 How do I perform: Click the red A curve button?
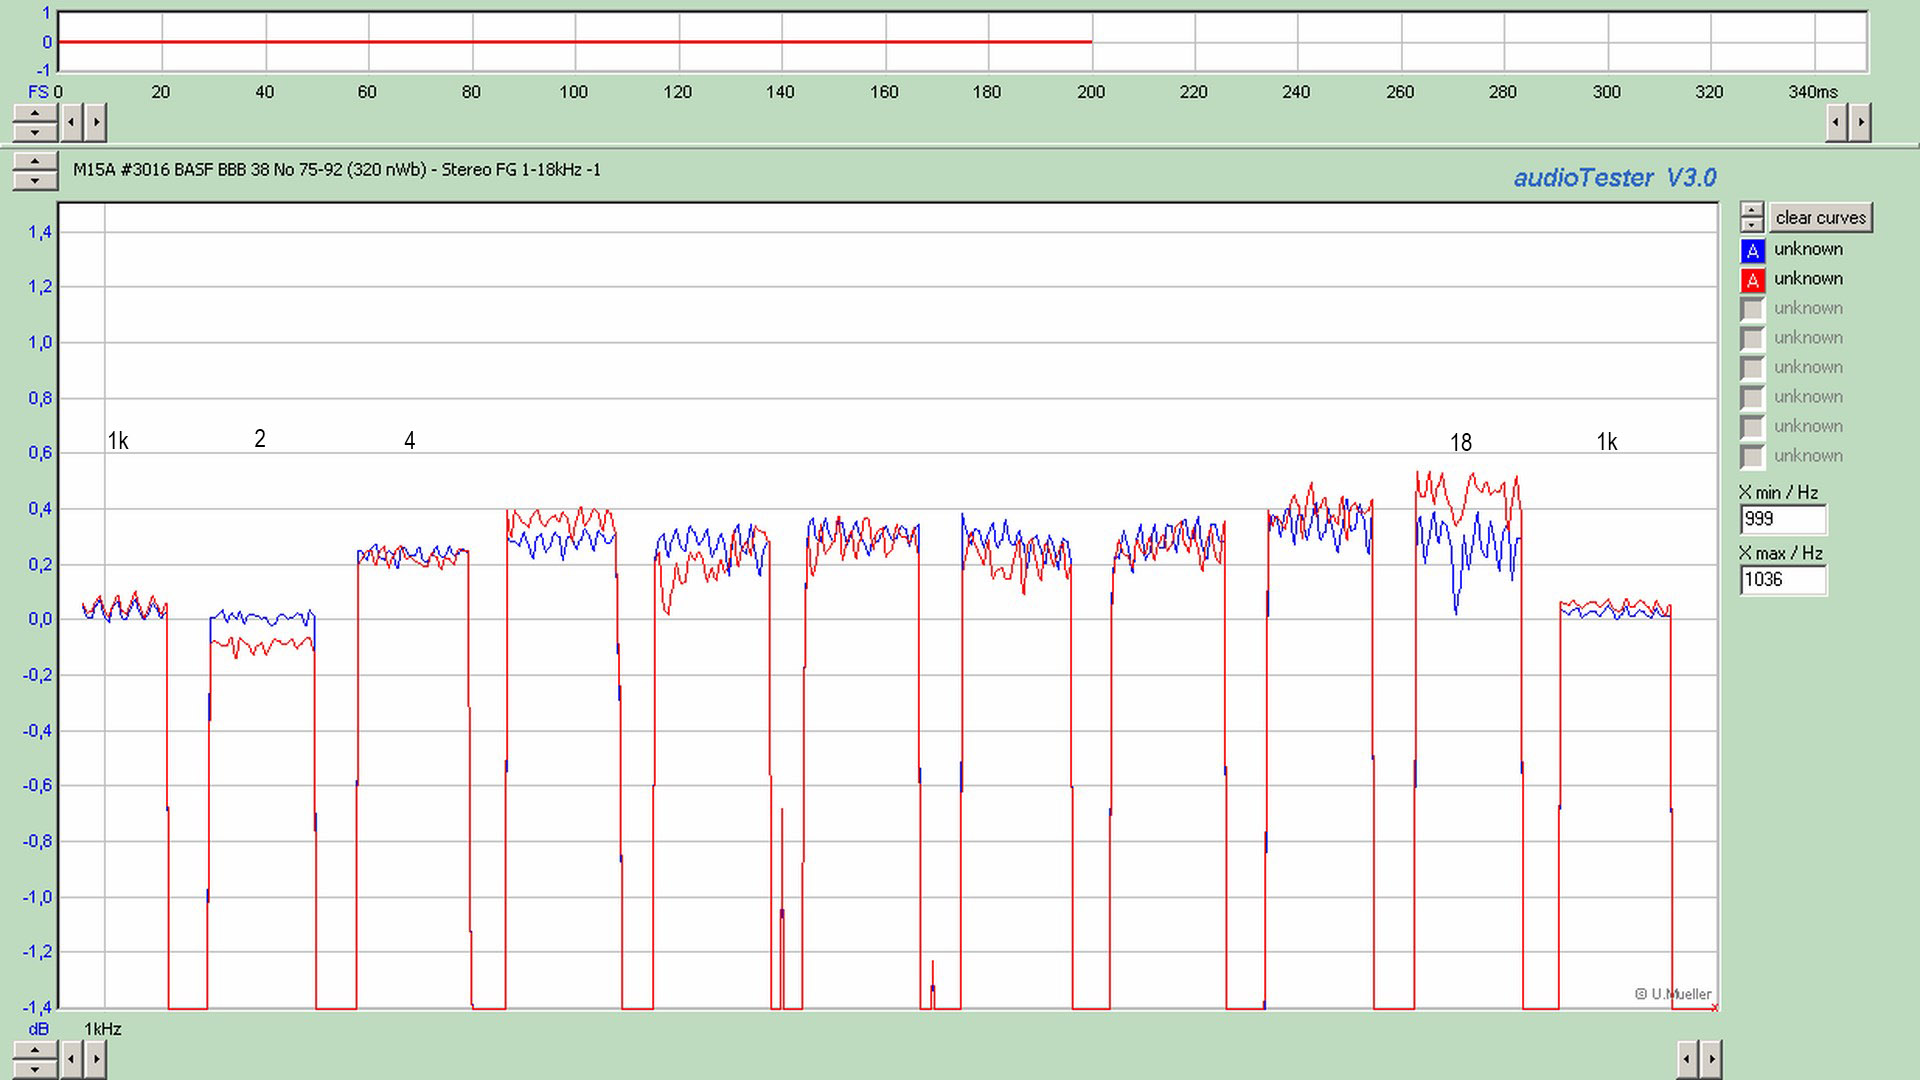click(1752, 280)
